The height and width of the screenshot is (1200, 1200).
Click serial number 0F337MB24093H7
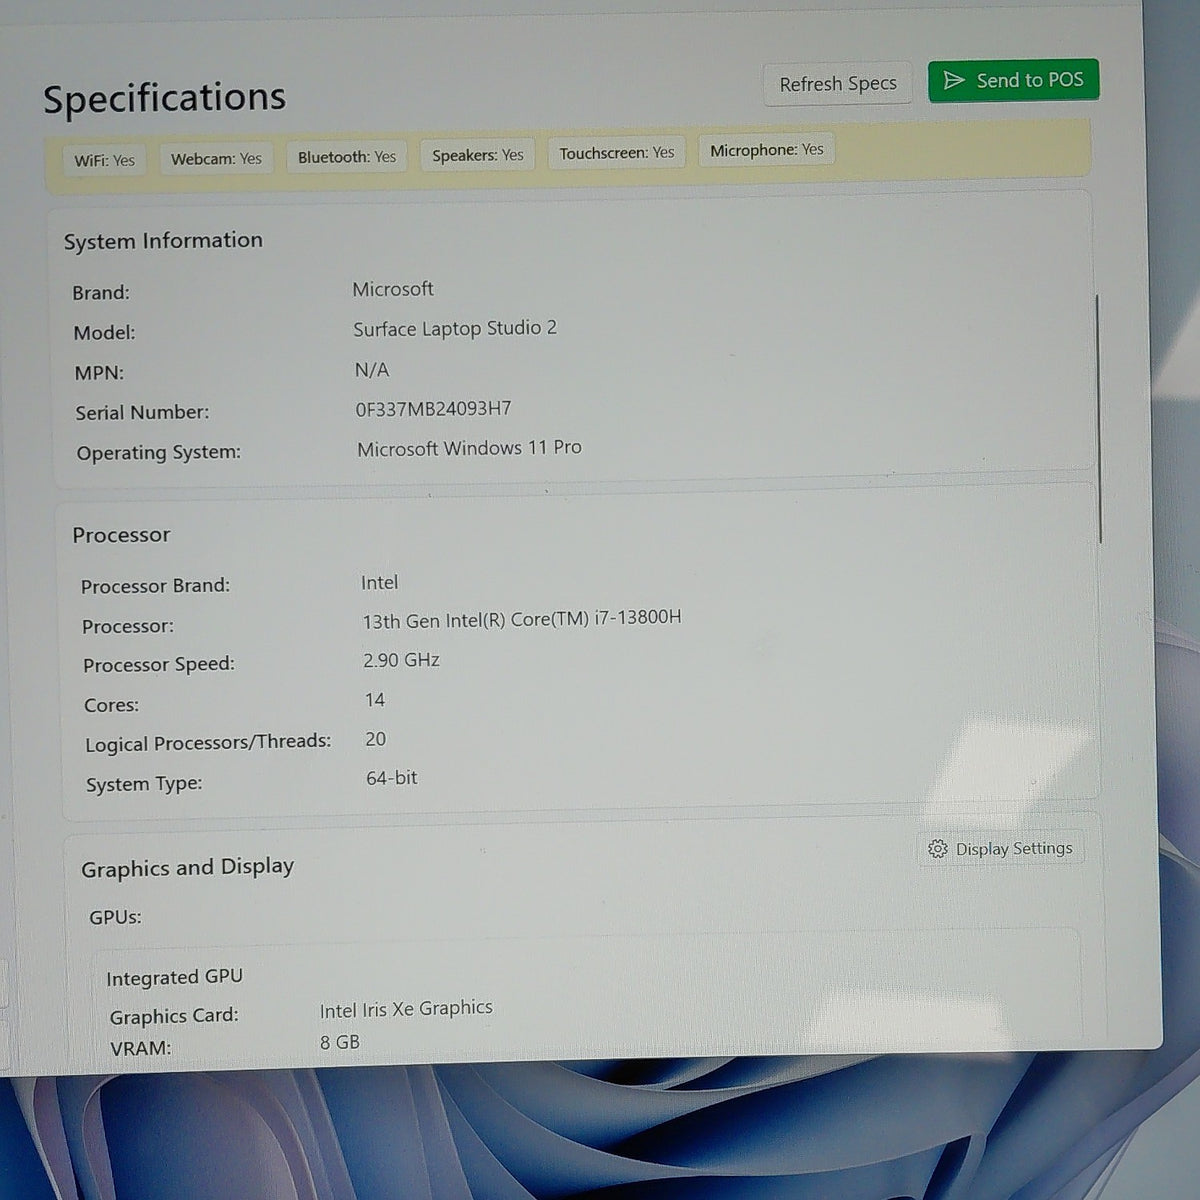(x=433, y=409)
